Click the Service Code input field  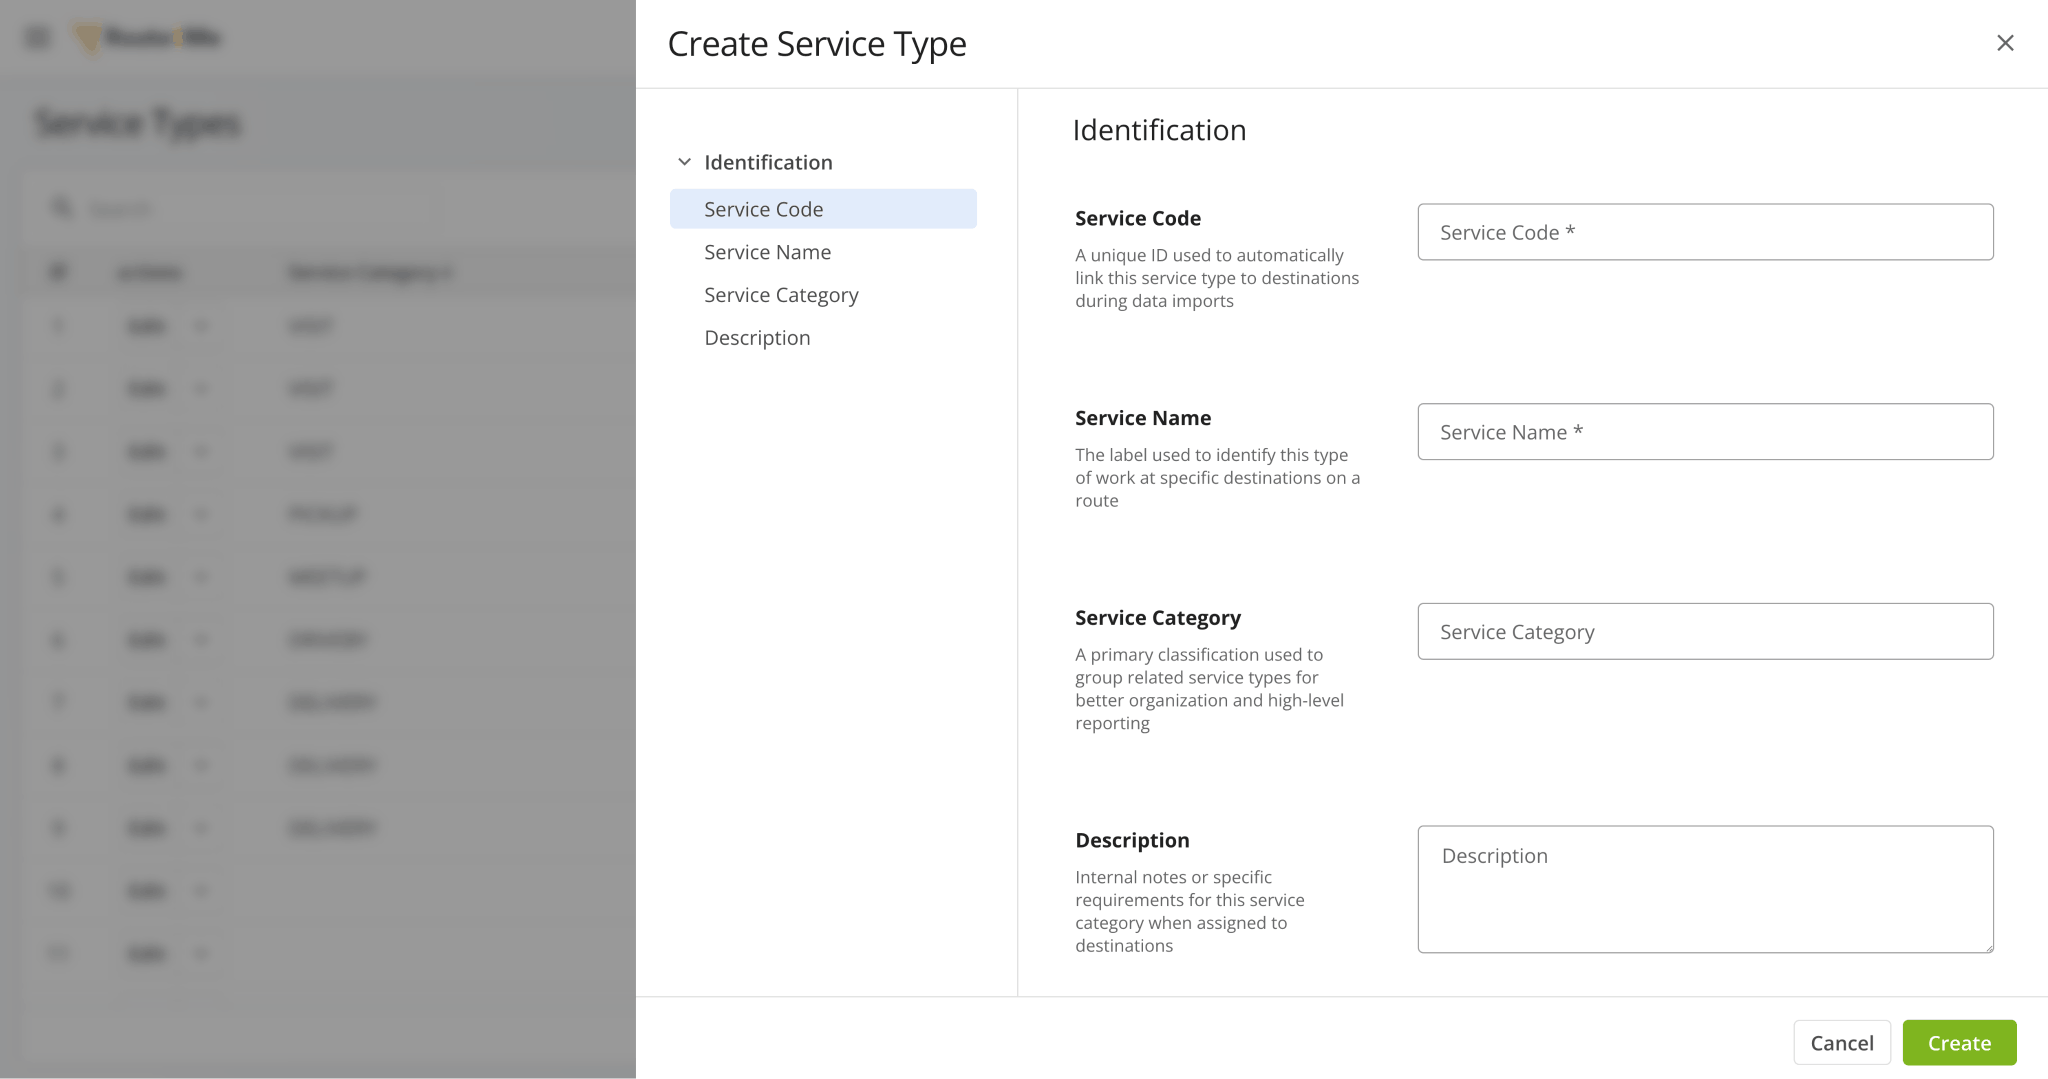click(x=1704, y=231)
